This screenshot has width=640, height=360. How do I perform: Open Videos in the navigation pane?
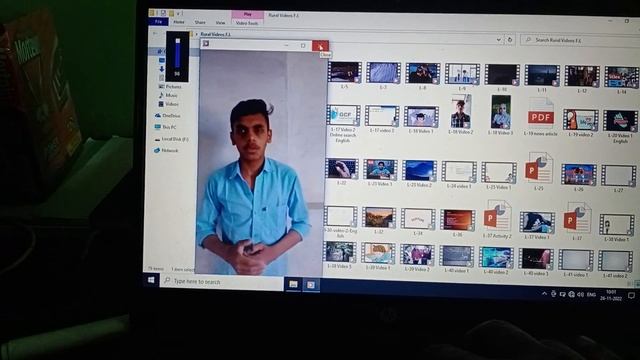point(169,104)
